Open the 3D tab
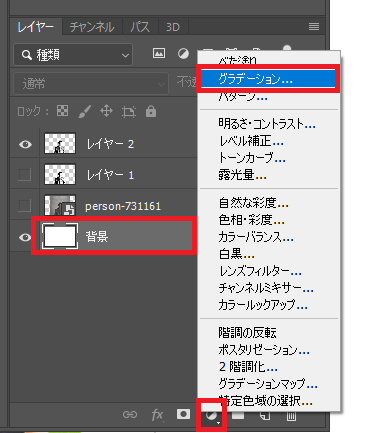369x433 pixels. 173,27
